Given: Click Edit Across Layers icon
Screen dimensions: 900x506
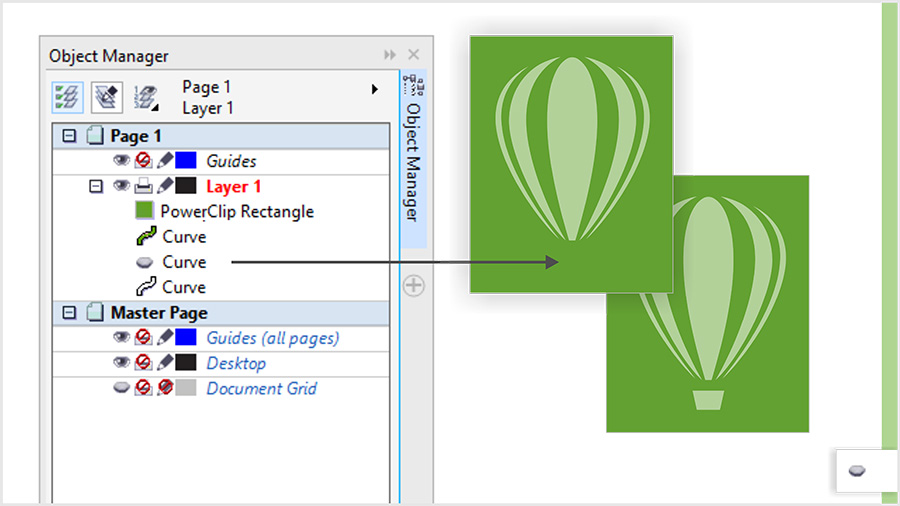Looking at the screenshot, I should coord(106,96).
